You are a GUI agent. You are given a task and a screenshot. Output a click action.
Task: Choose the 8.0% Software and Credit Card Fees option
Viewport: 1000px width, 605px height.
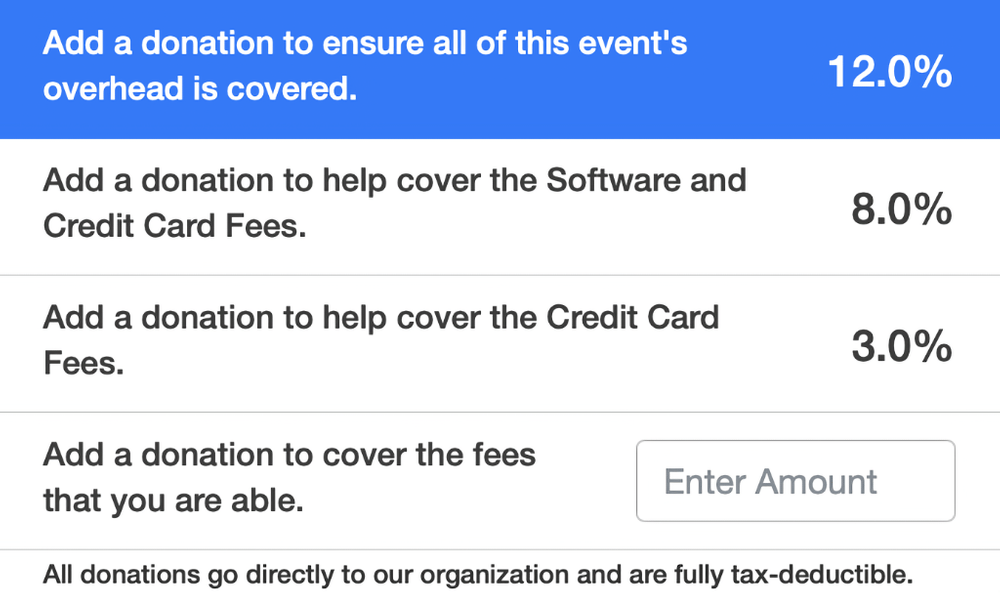pyautogui.click(x=500, y=207)
